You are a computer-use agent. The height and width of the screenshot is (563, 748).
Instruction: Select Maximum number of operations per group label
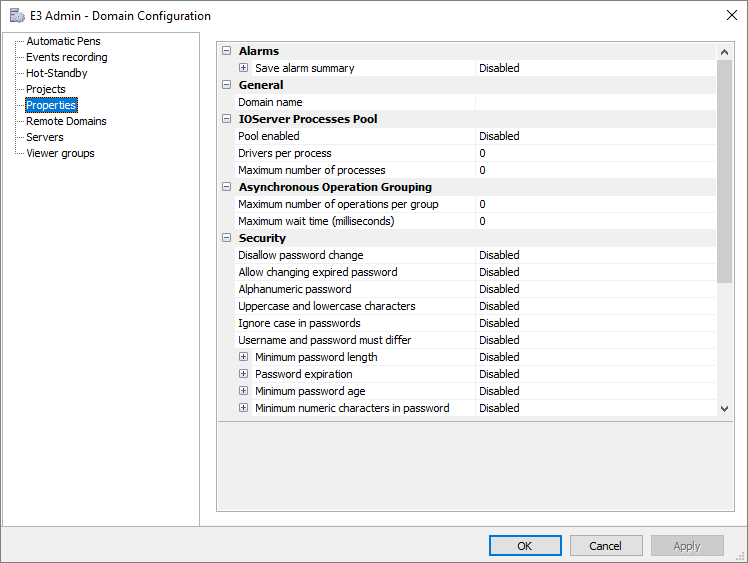click(x=338, y=204)
